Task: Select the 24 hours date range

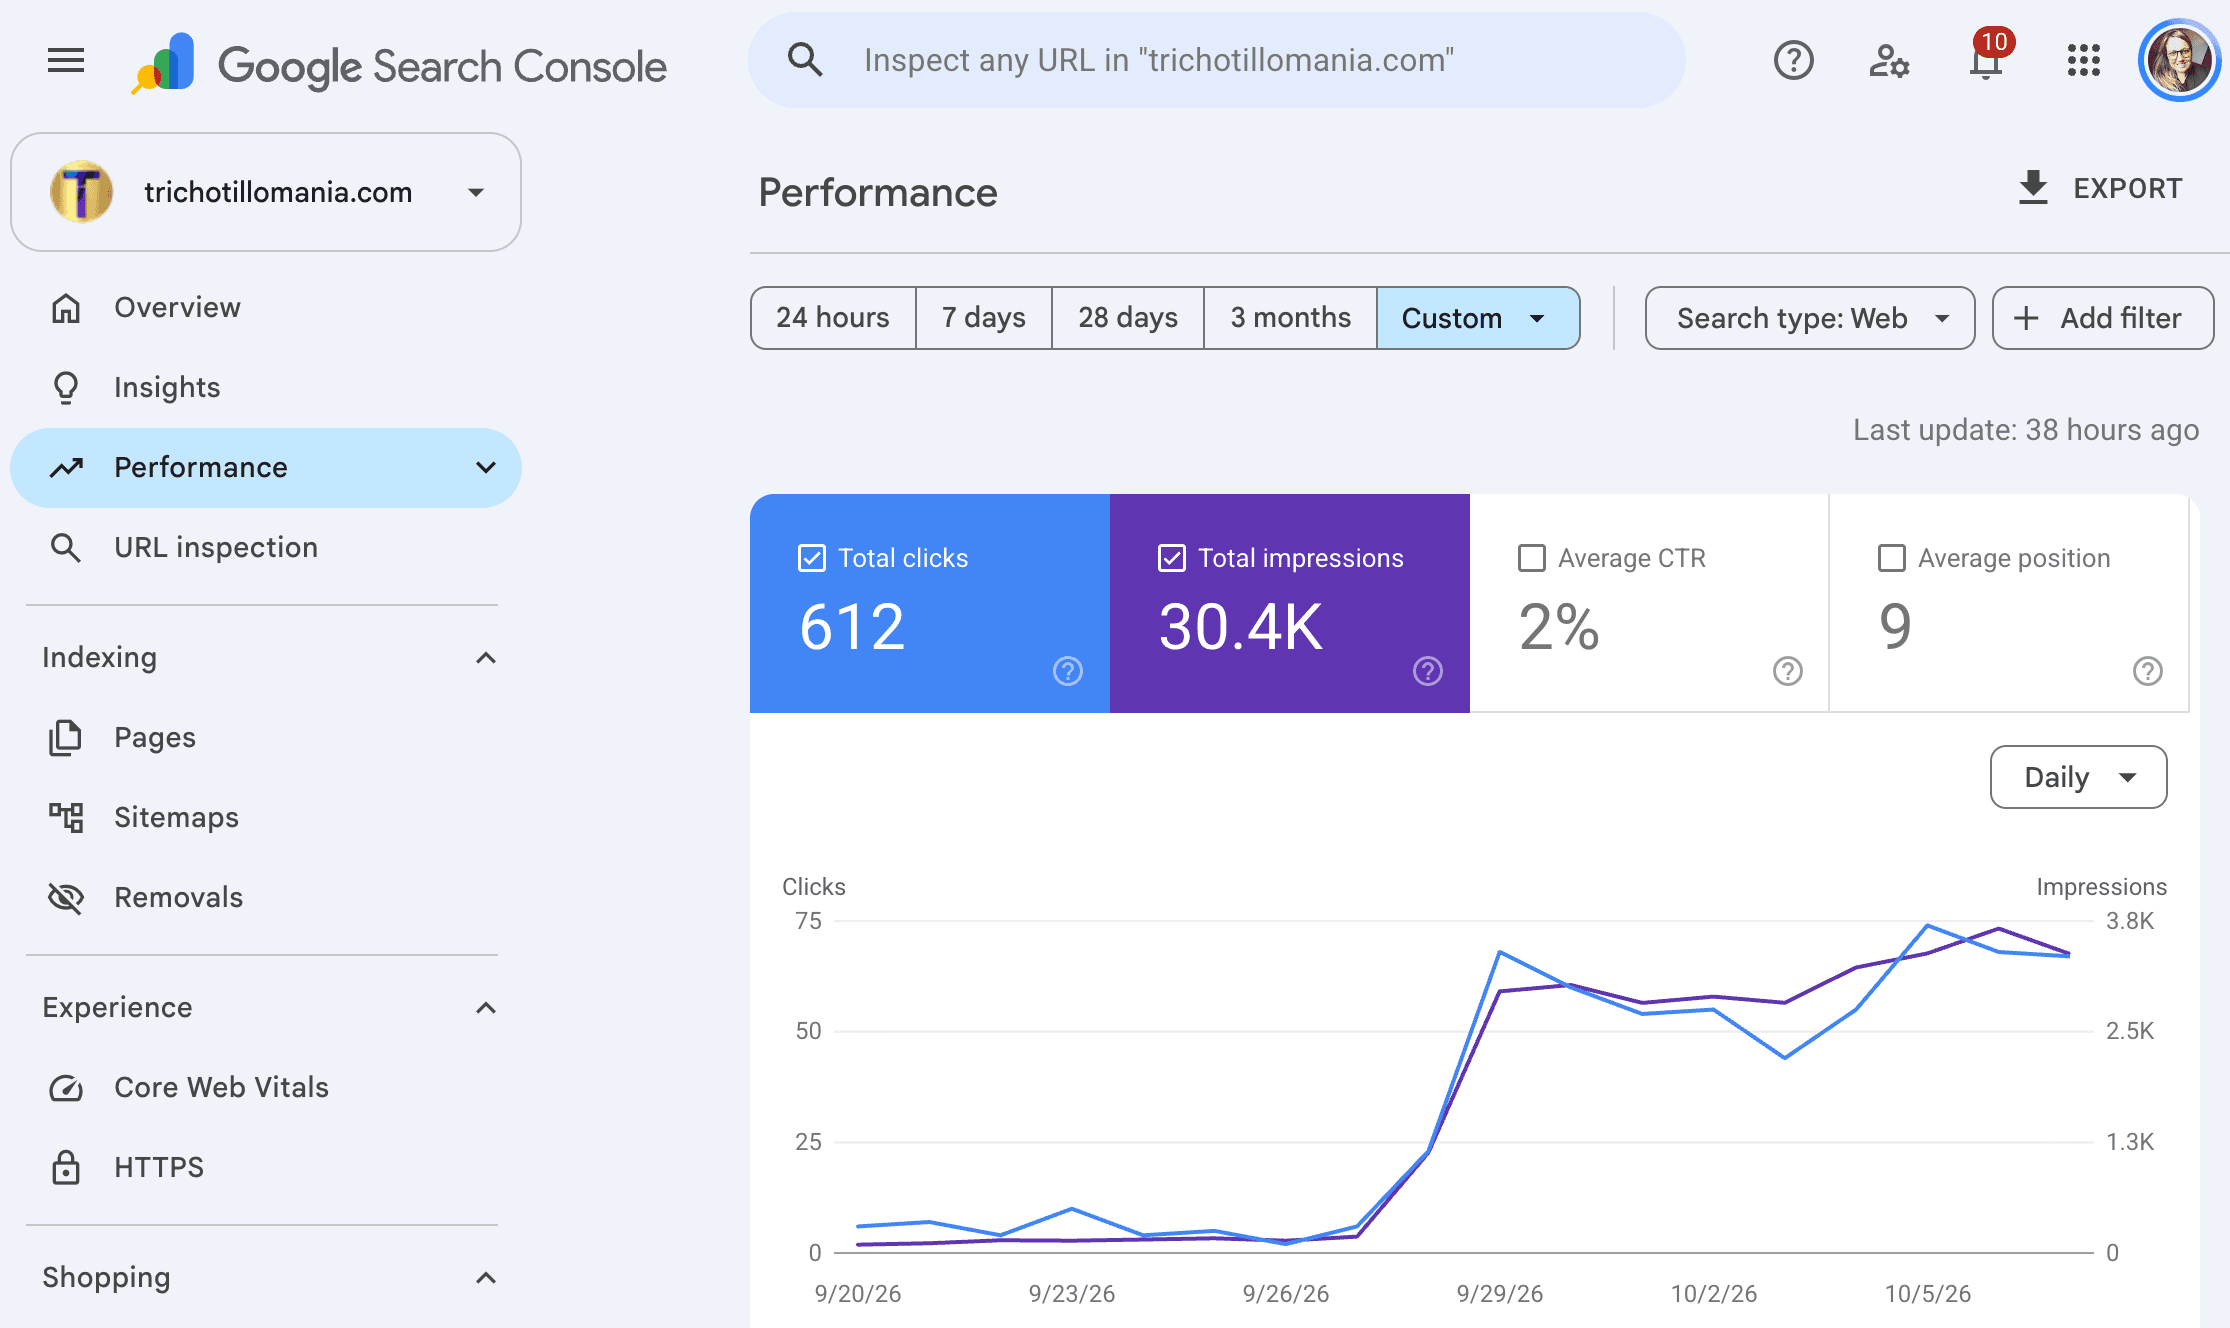Action: (x=833, y=318)
